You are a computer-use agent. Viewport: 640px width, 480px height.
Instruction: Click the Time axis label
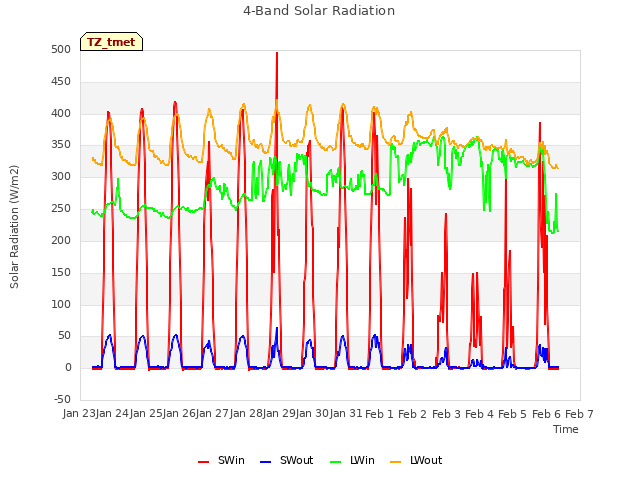(566, 429)
